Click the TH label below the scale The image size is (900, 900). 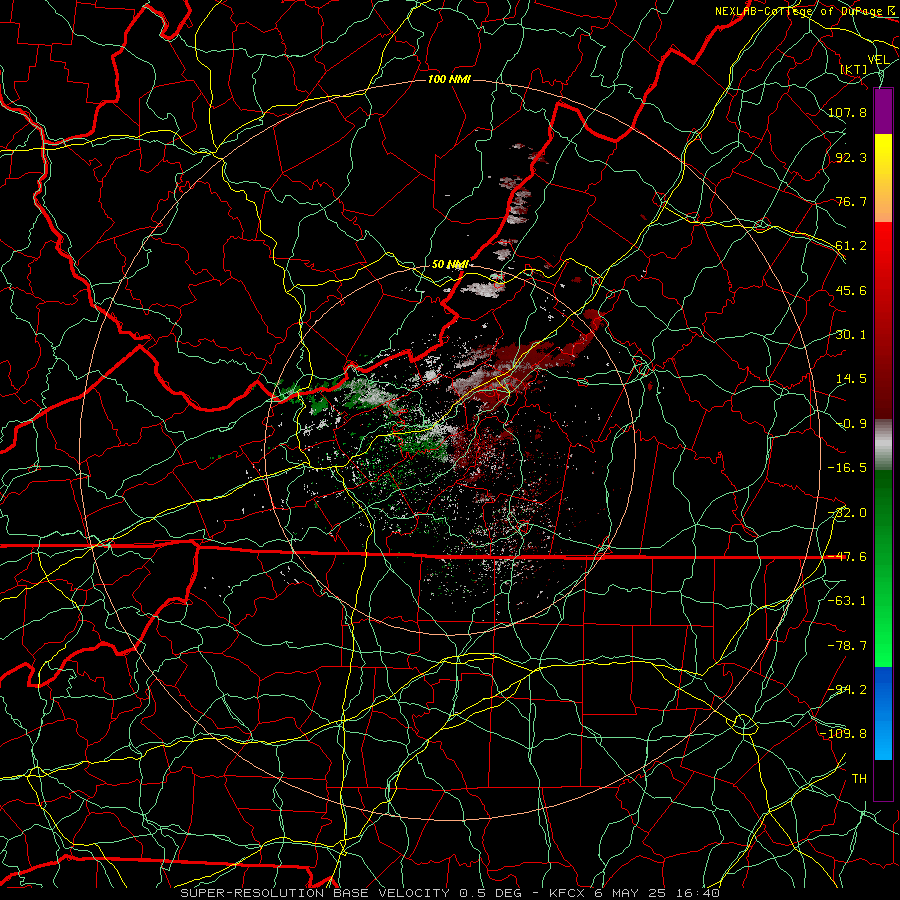coord(859,779)
